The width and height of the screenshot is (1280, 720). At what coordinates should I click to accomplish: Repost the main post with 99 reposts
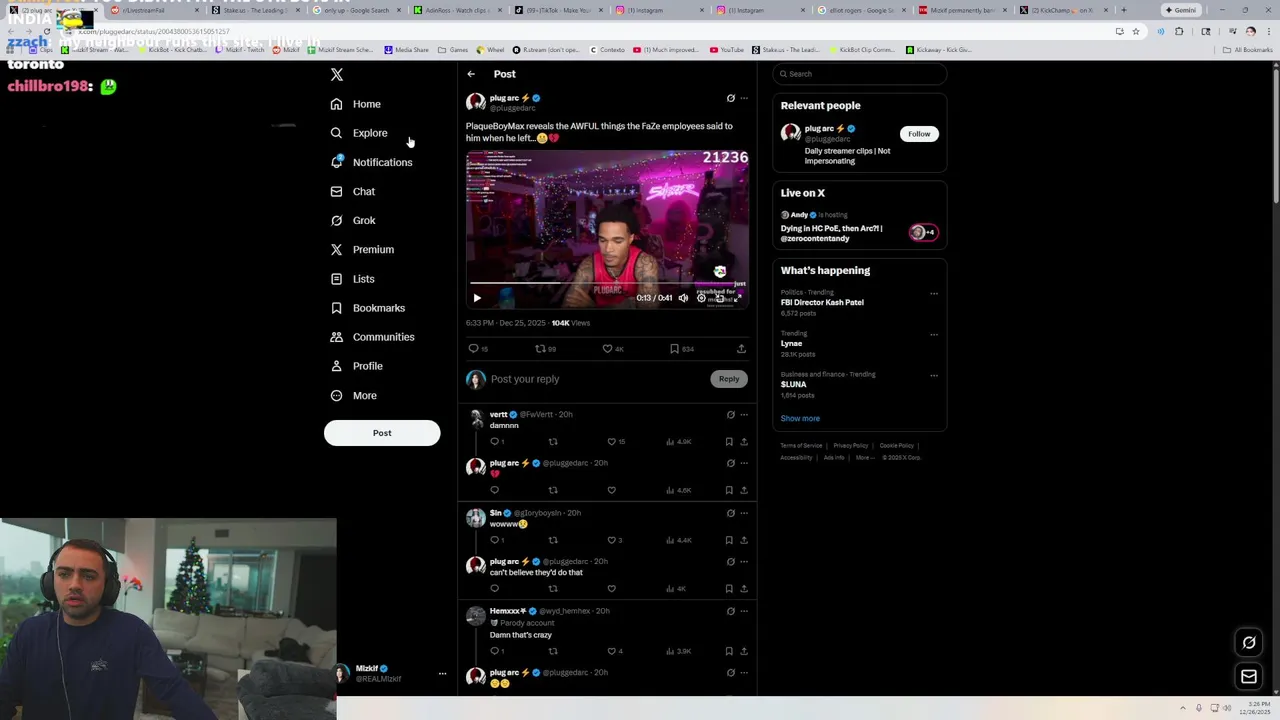[540, 349]
